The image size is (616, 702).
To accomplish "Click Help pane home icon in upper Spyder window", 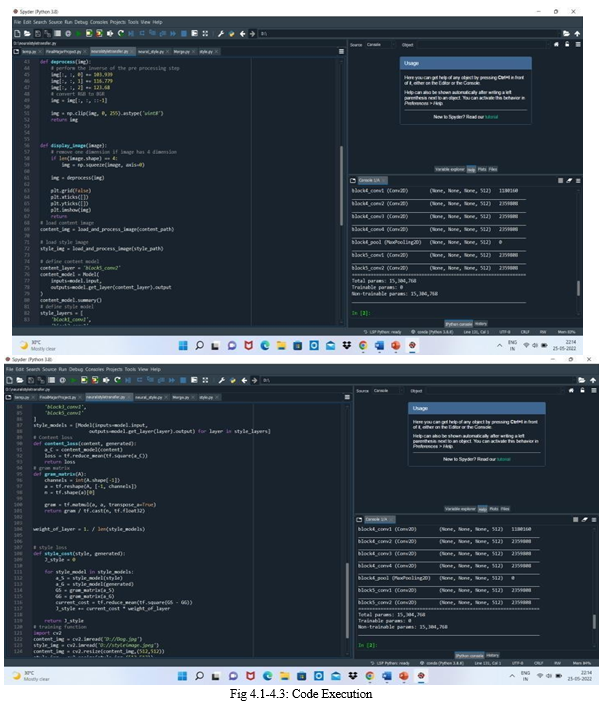I will tap(556, 45).
